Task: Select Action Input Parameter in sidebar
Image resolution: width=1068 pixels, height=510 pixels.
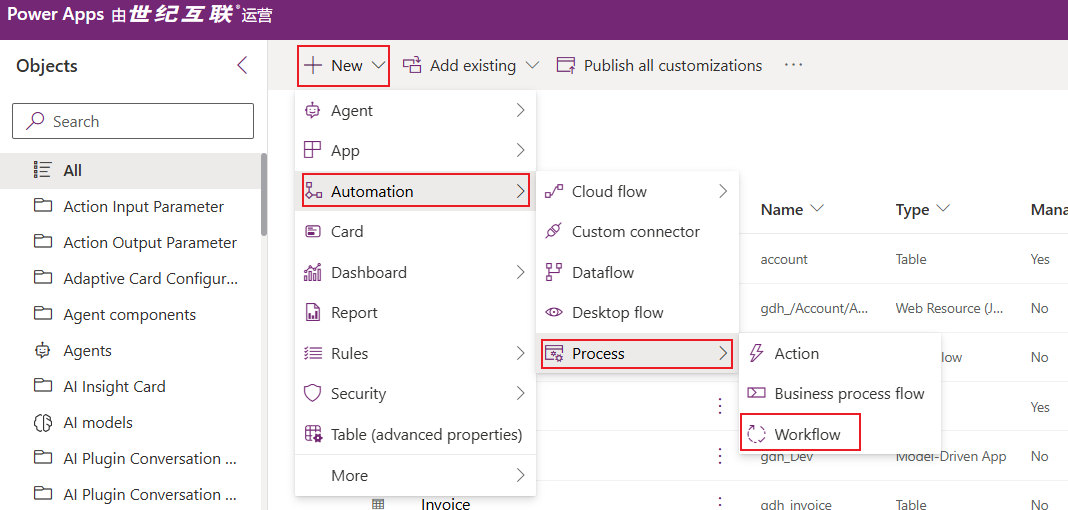Action: point(129,206)
